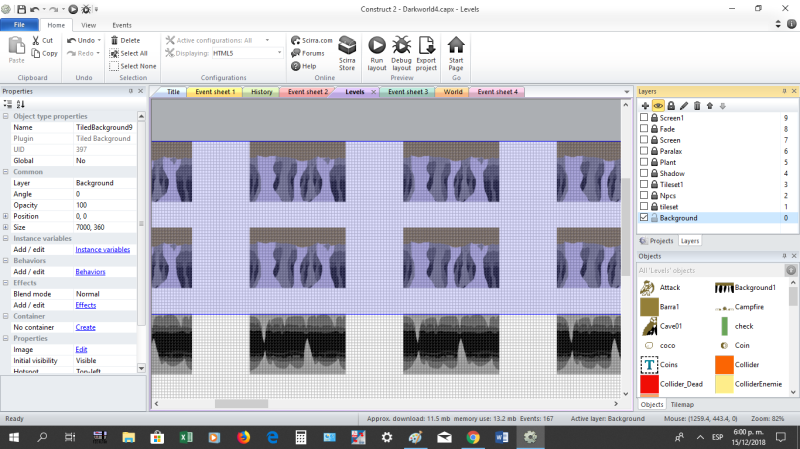Click the Behaviors link
This screenshot has height=449, width=800.
tap(90, 272)
